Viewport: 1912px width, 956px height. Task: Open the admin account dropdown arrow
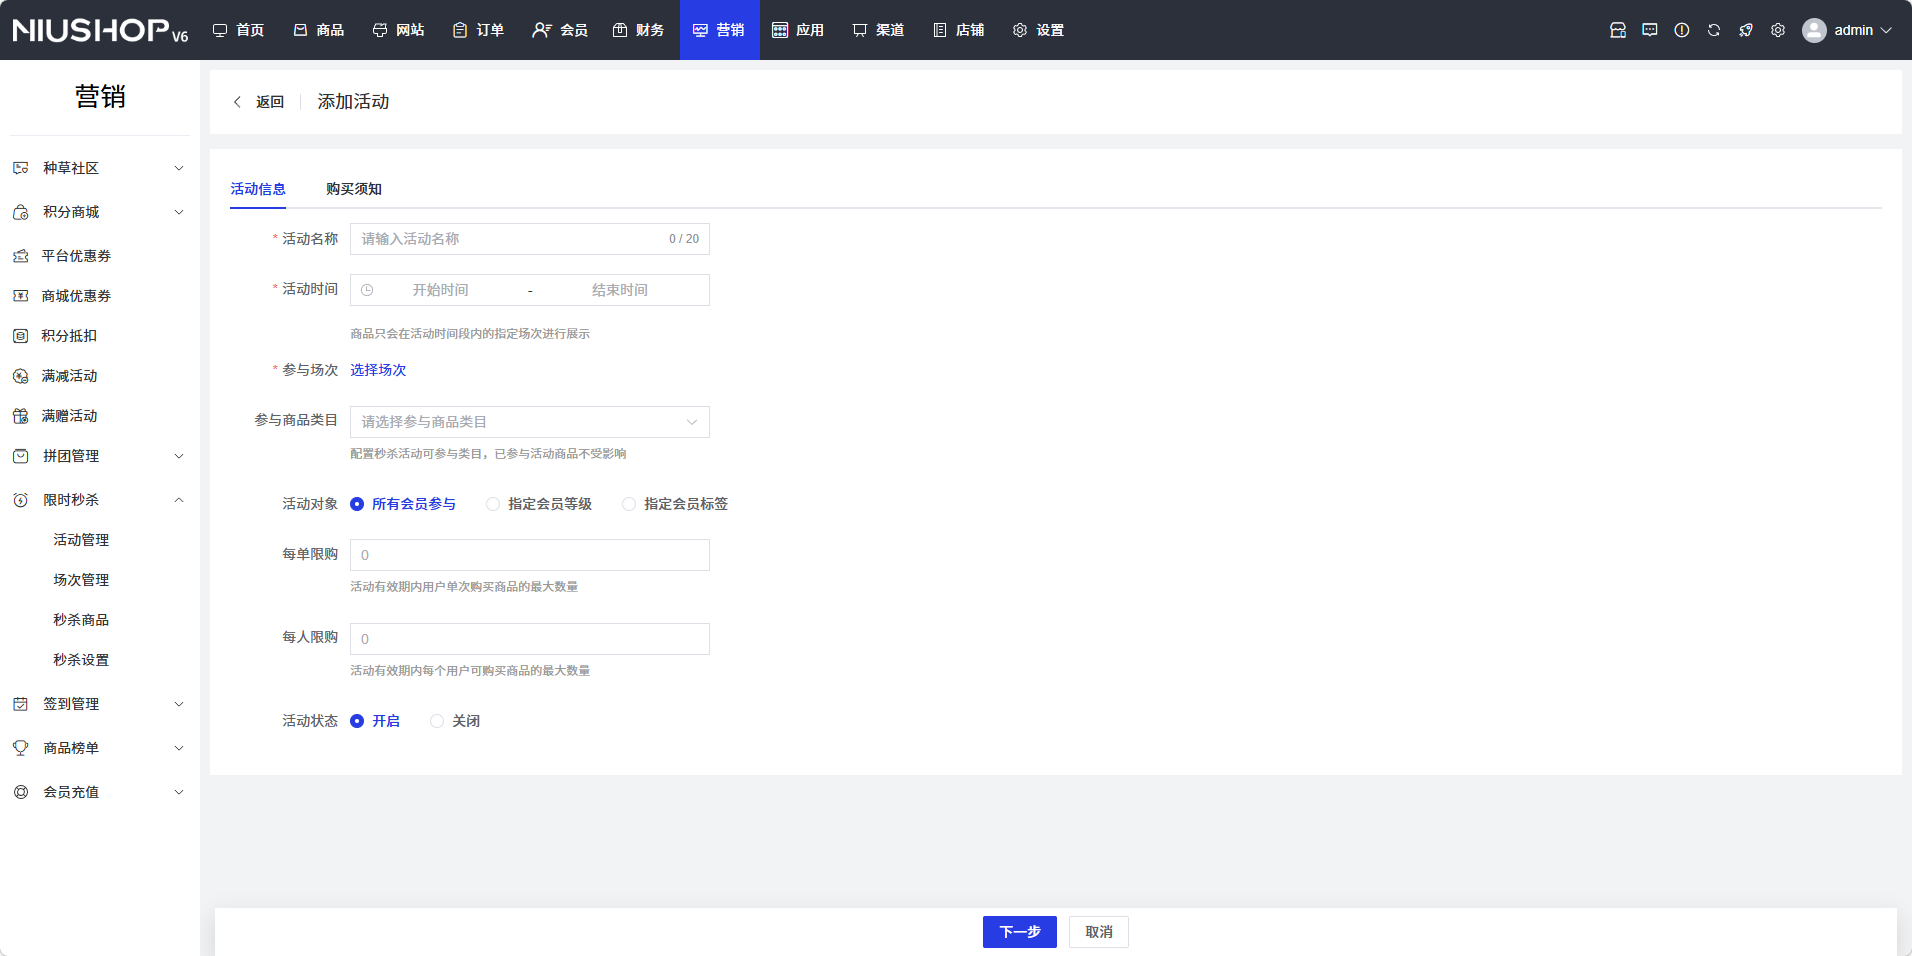(x=1886, y=30)
